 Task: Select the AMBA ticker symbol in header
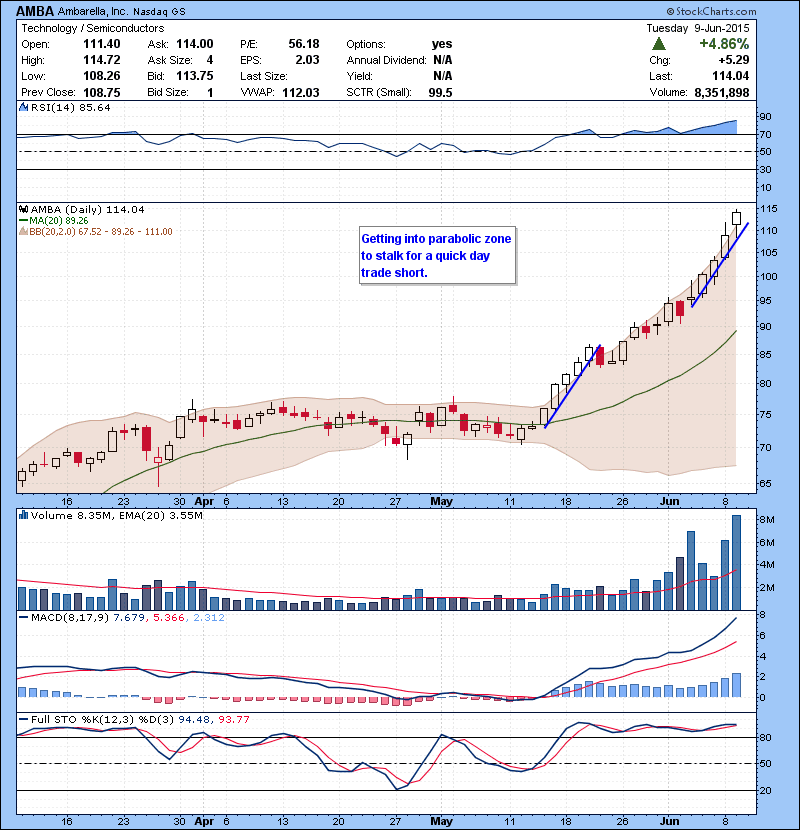35,11
